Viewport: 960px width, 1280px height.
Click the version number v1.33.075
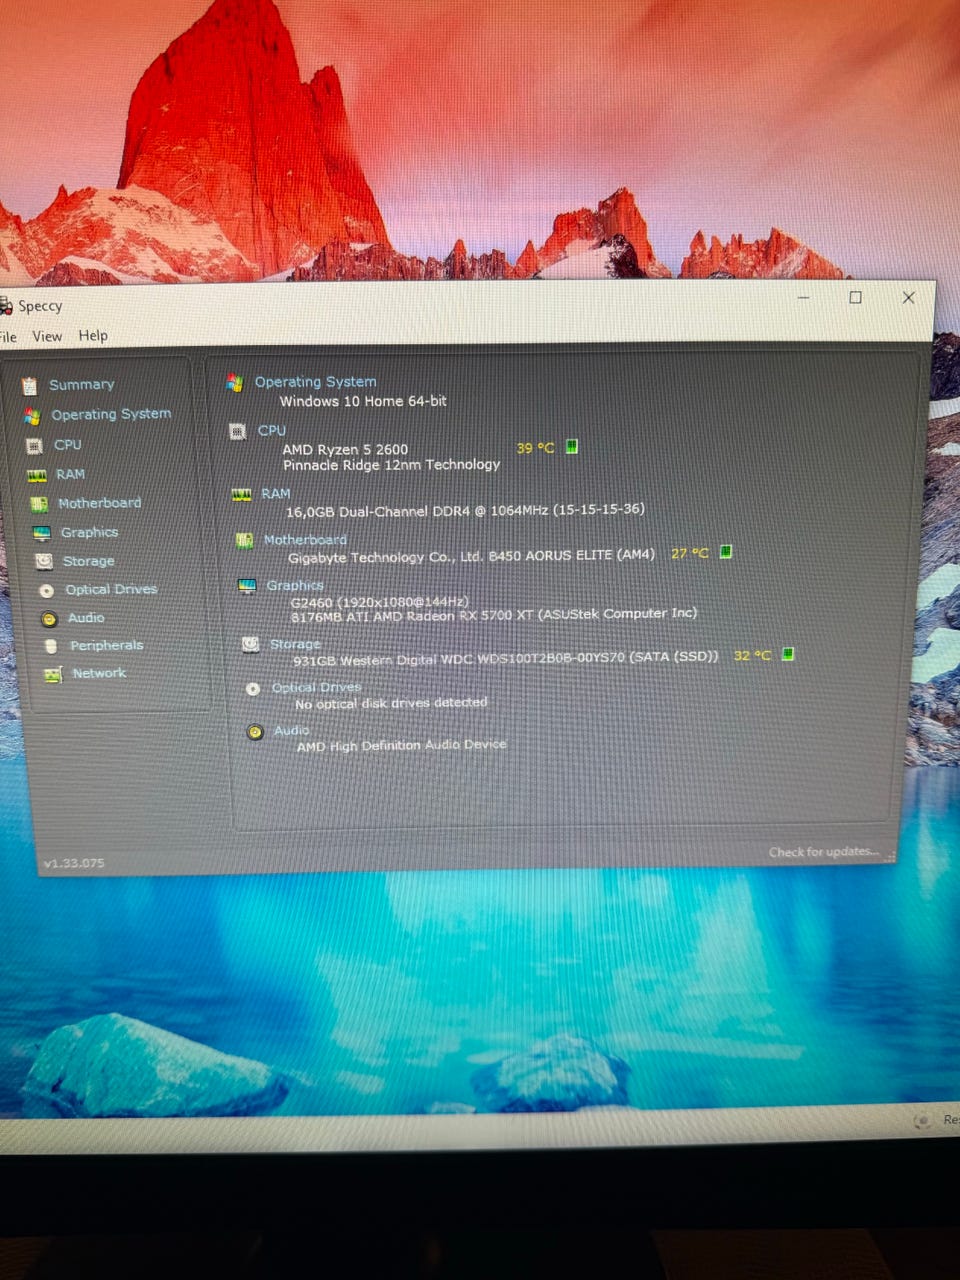pyautogui.click(x=74, y=862)
